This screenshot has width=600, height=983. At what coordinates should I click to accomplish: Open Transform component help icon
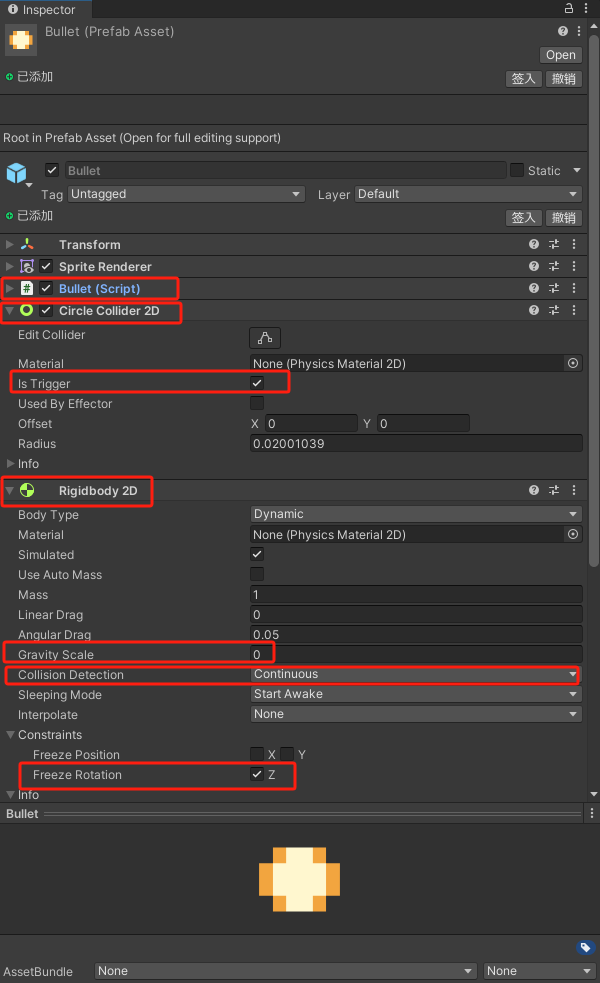534,244
